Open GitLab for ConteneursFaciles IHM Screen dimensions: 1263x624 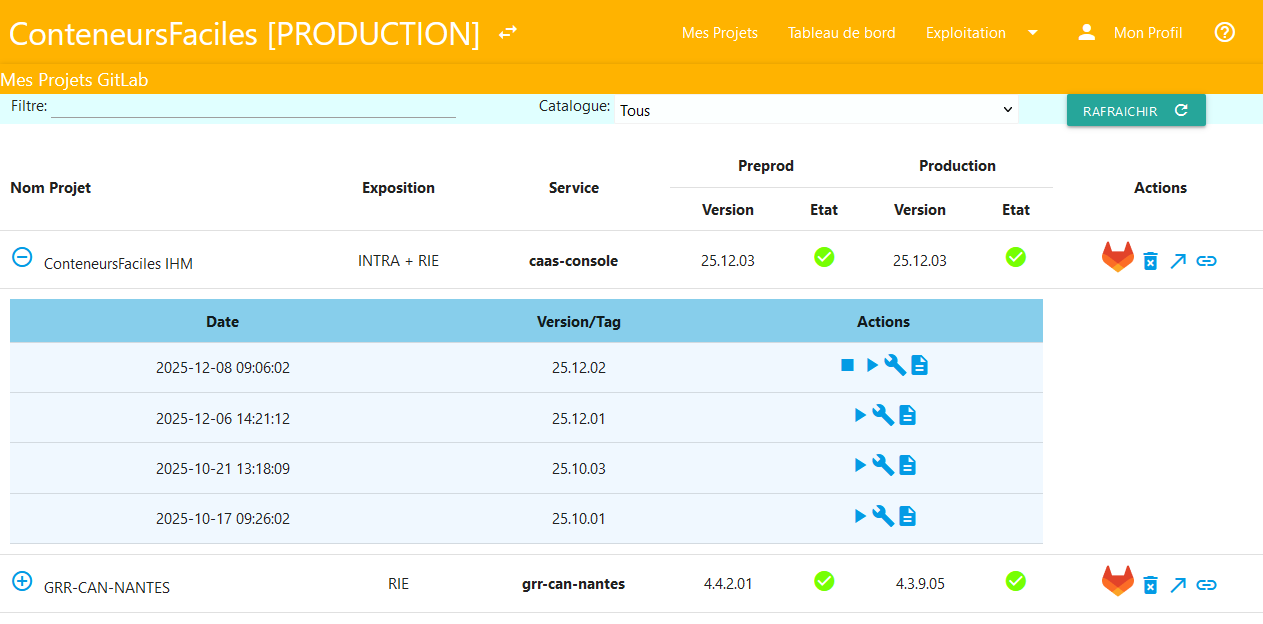[1118, 257]
